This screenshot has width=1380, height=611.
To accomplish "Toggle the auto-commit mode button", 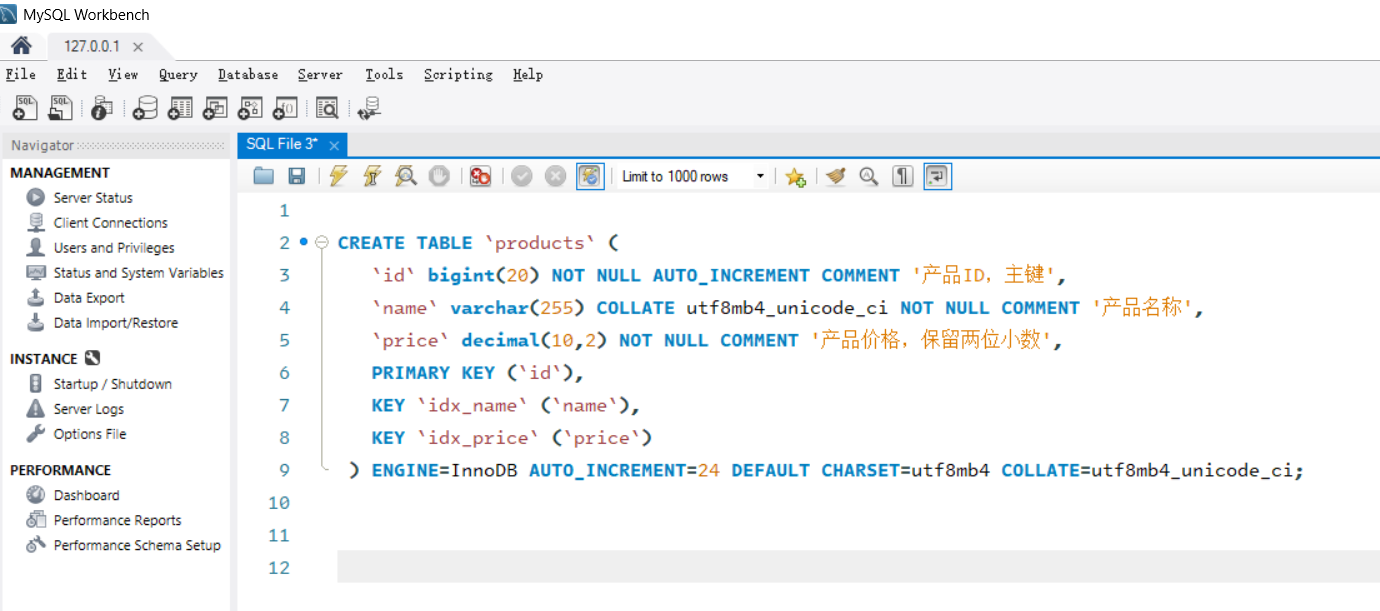I will [590, 177].
